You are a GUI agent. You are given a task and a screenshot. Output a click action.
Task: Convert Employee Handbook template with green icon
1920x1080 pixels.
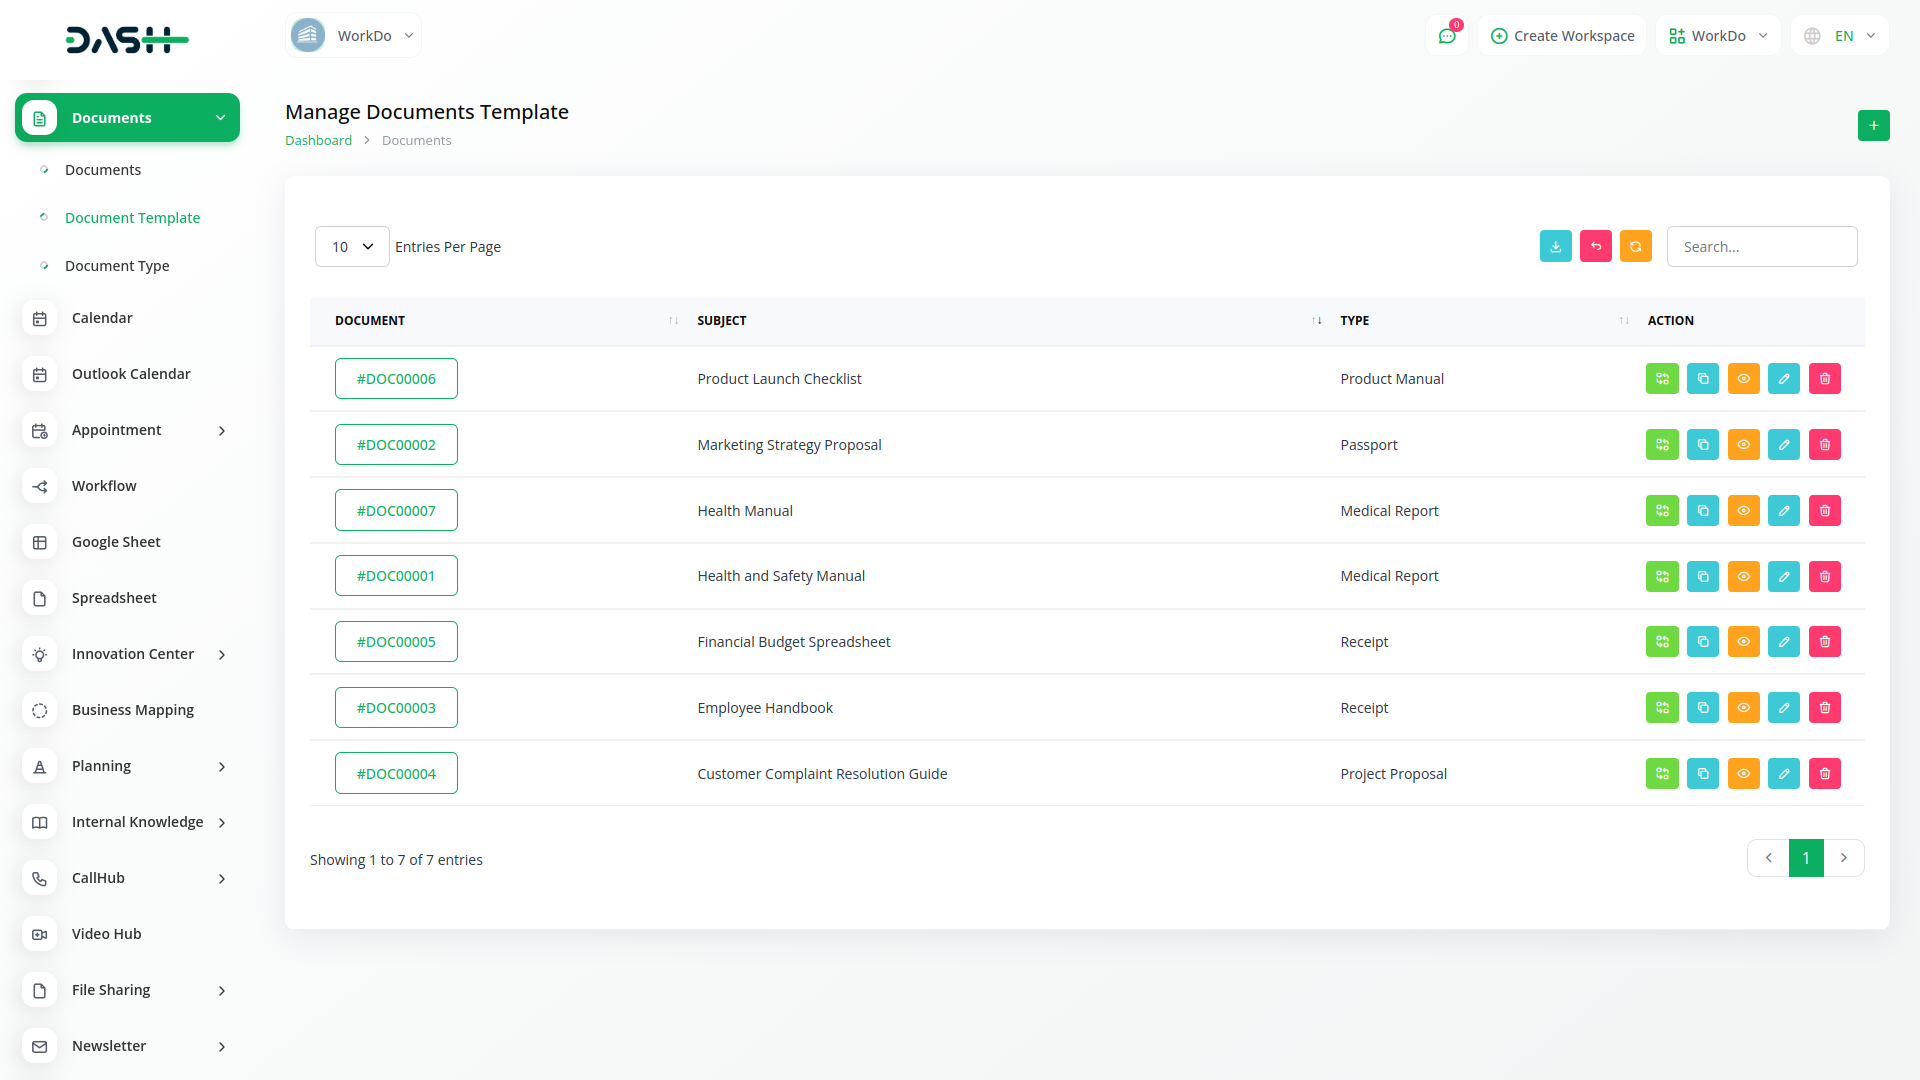[x=1661, y=708]
